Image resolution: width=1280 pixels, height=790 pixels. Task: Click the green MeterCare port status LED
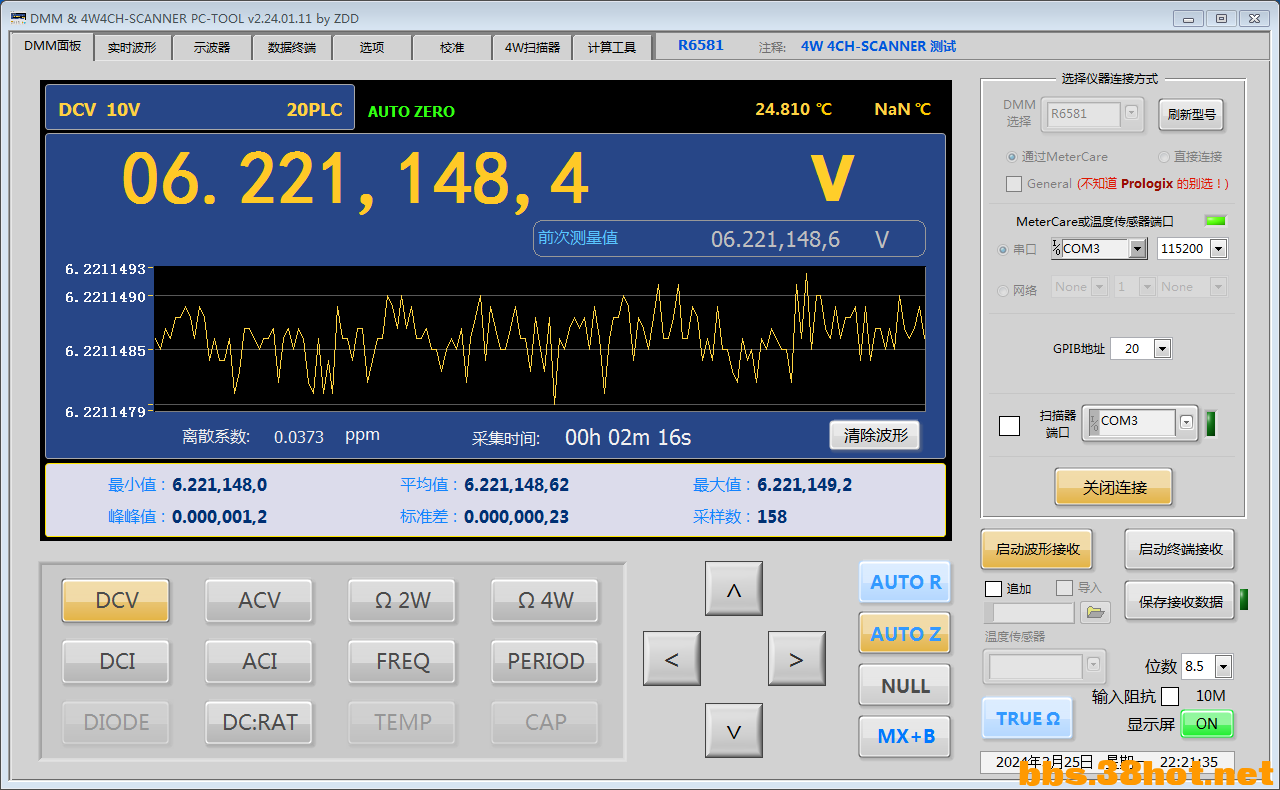point(1216,221)
